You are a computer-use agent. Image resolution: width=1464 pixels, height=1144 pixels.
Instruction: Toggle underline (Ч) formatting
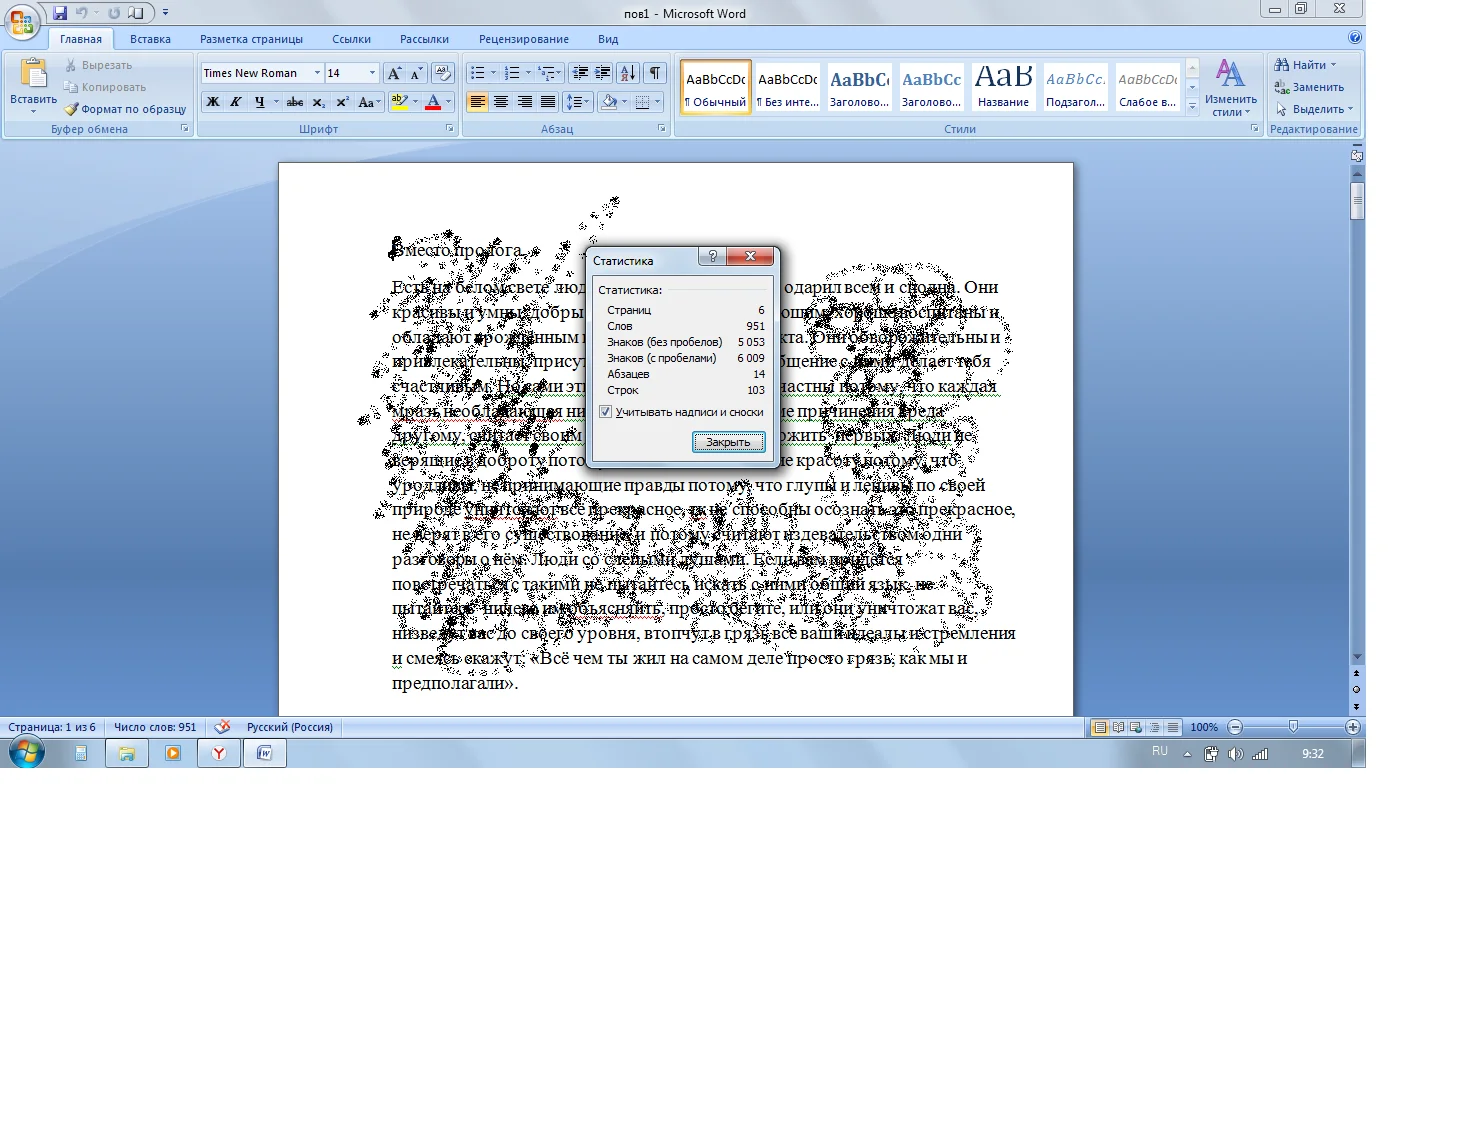(x=260, y=102)
